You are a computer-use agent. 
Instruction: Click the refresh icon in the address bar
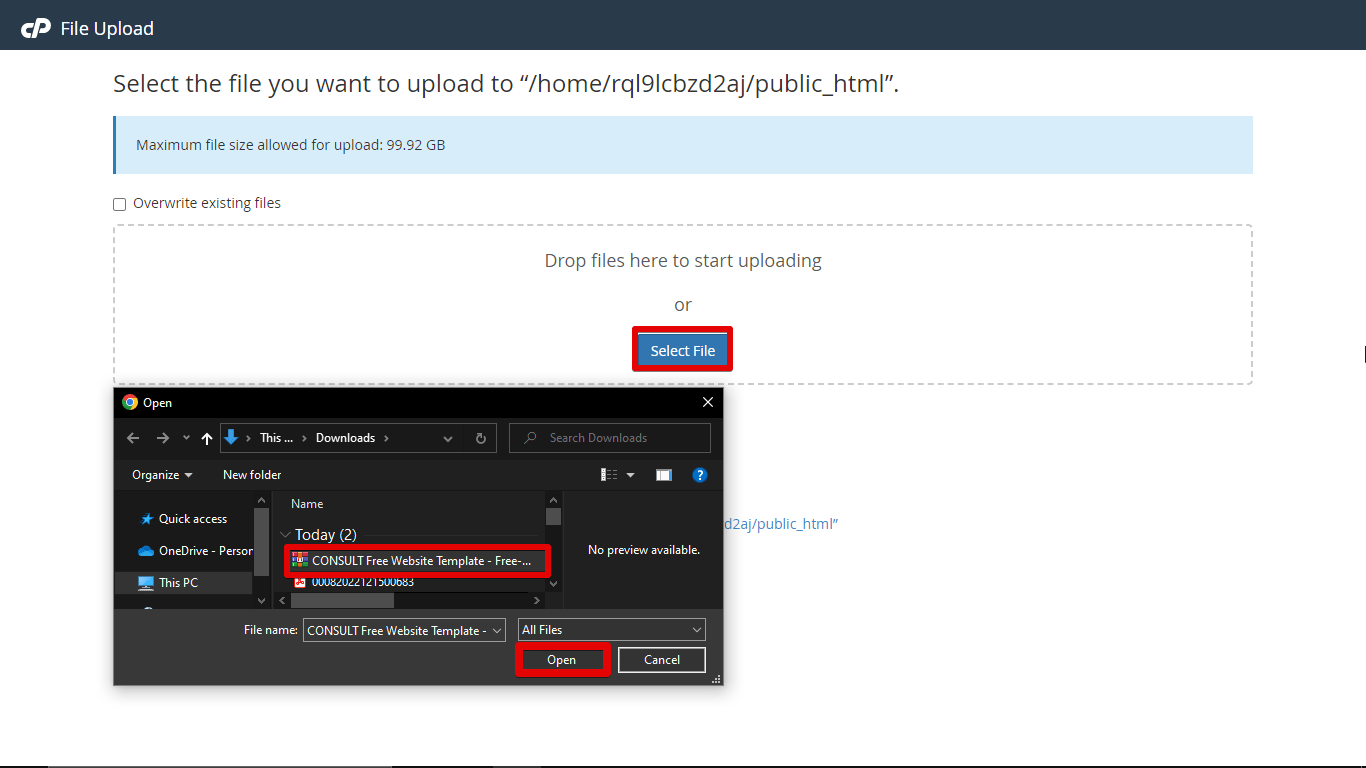click(x=480, y=438)
